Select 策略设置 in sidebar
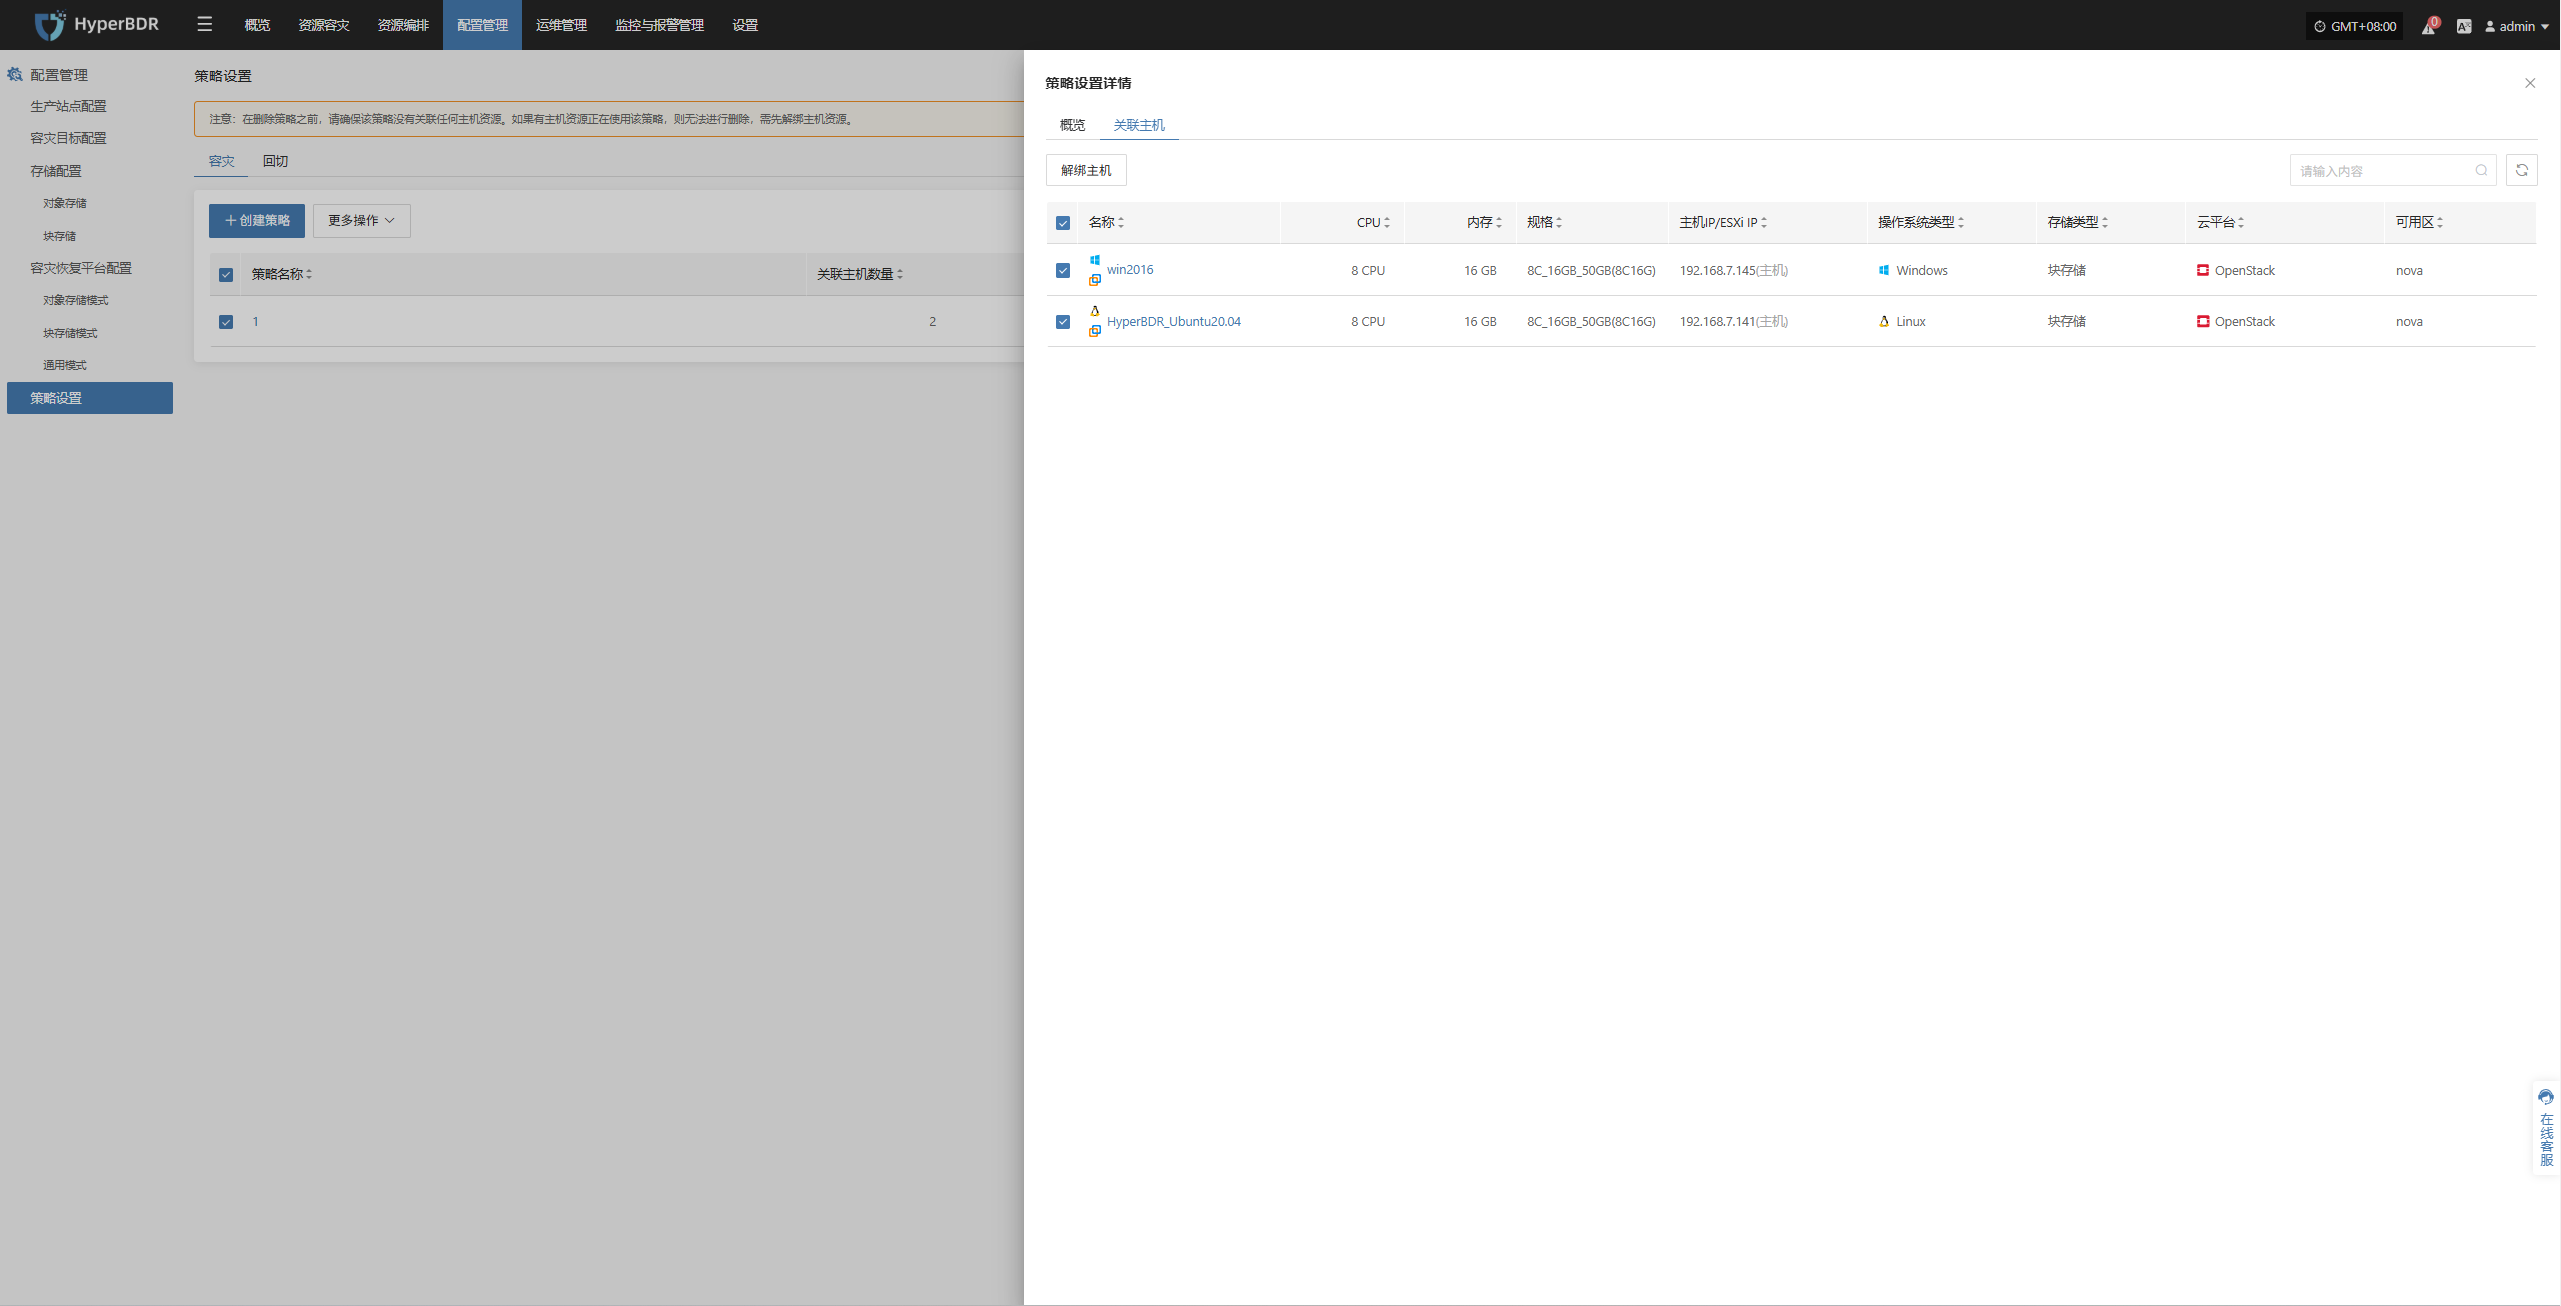Screen dimensions: 2561x1306 [x=90, y=398]
